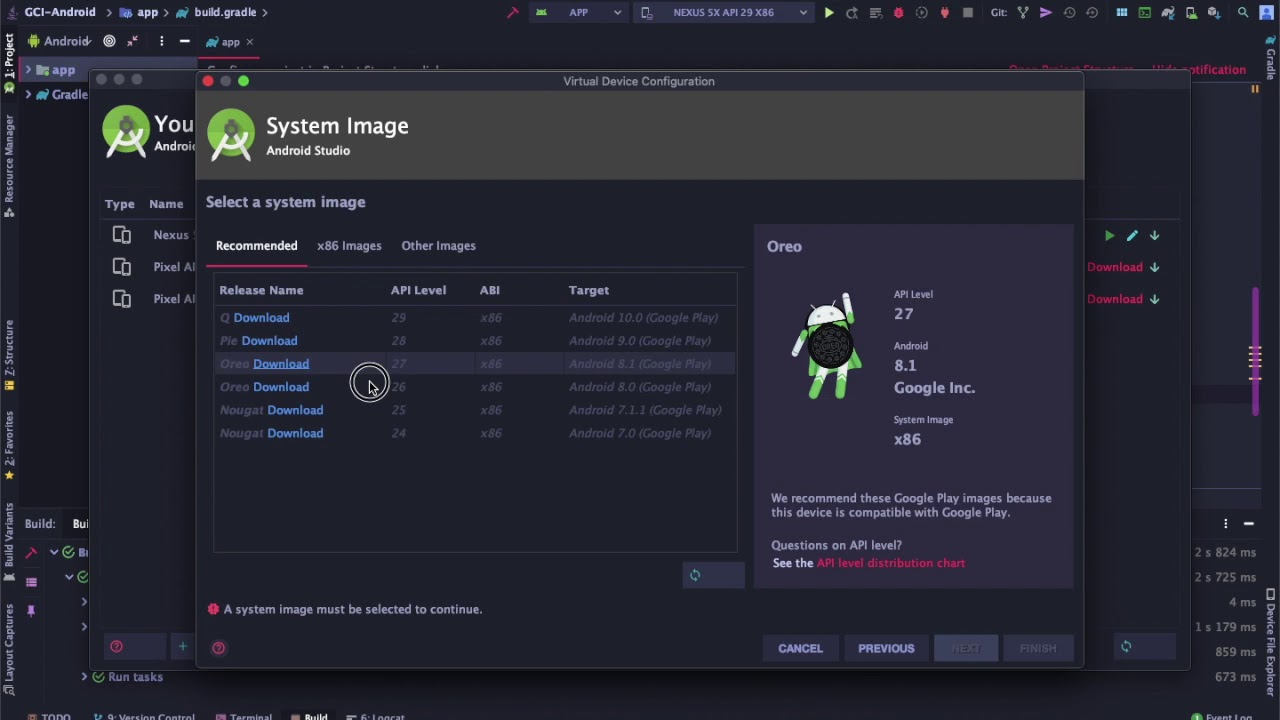Click the Profile app icon in toolbar
Viewport: 1280px width, 720px height.
pyautogui.click(x=921, y=13)
